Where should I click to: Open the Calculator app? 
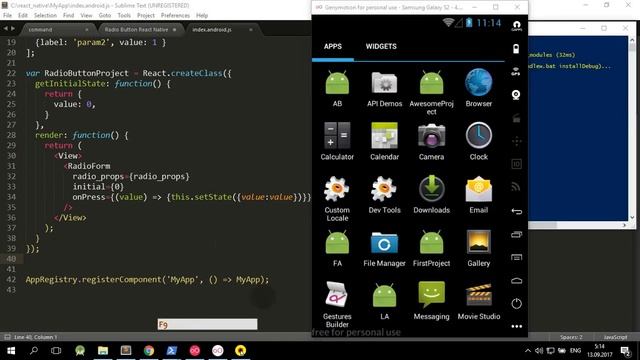337,141
